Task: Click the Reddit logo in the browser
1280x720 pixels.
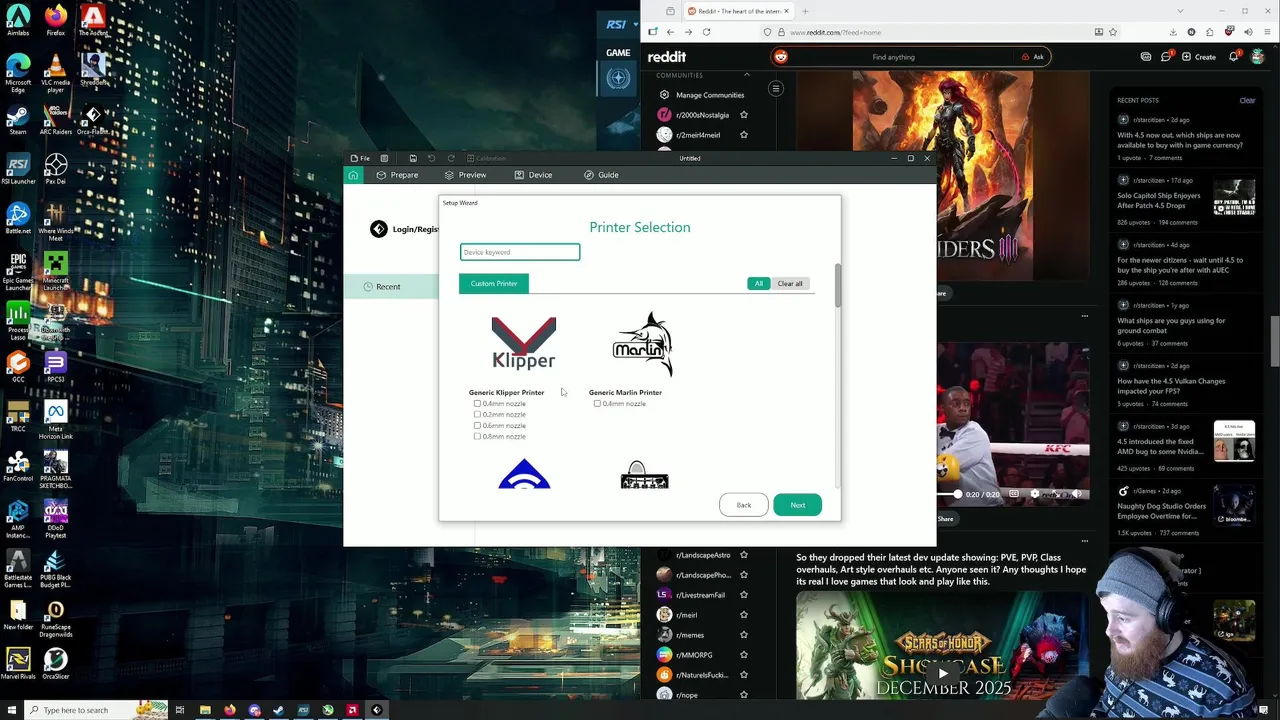Action: [x=666, y=57]
